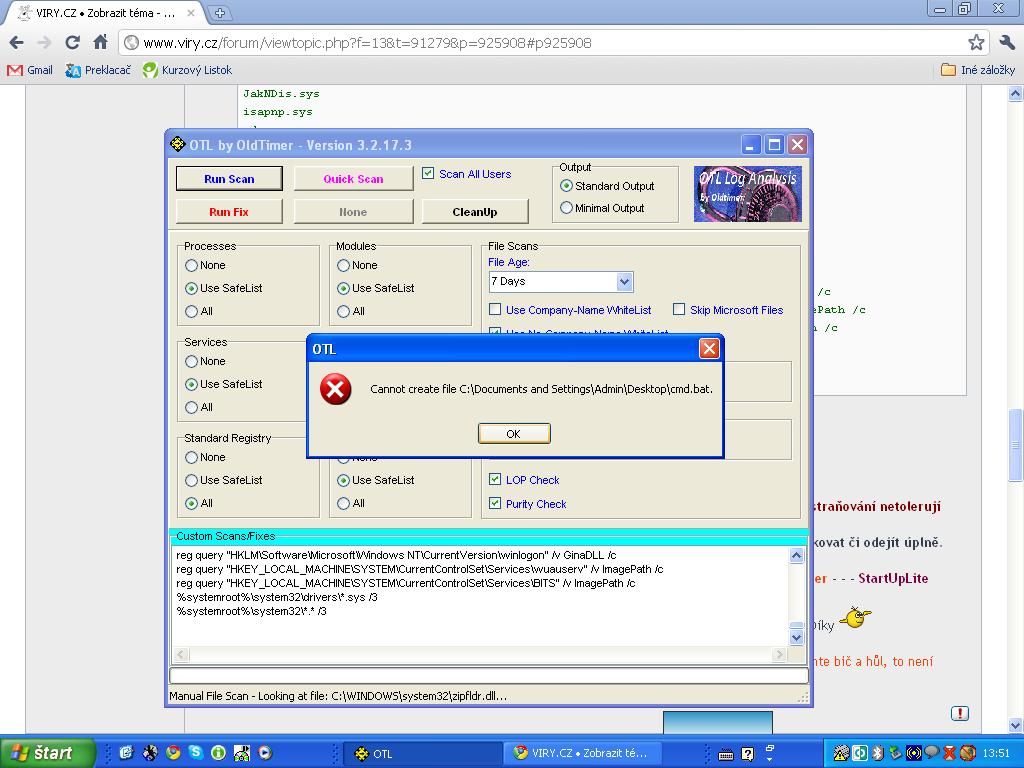Reload the page in Chrome
The width and height of the screenshot is (1024, 768).
(72, 43)
